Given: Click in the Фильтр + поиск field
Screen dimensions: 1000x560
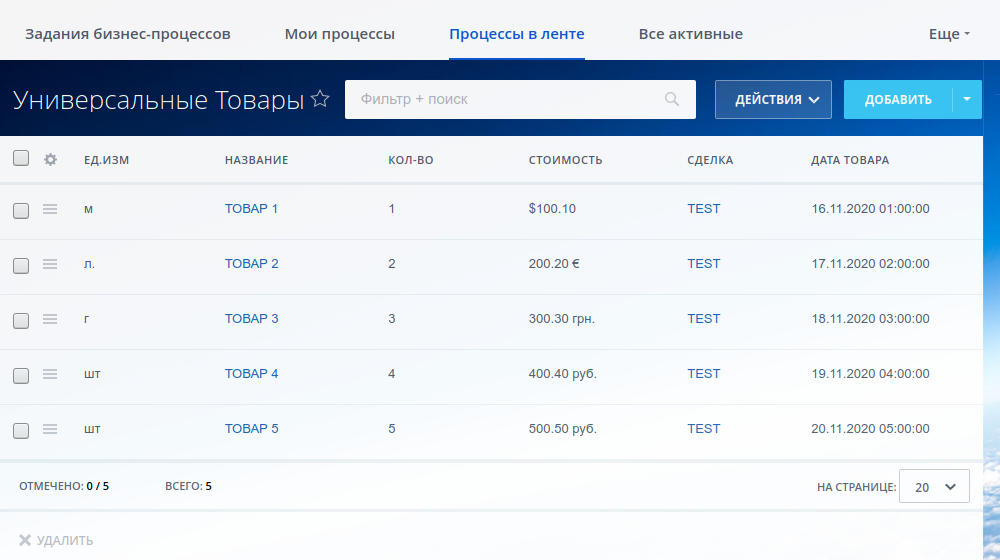Looking at the screenshot, I should click(x=500, y=99).
